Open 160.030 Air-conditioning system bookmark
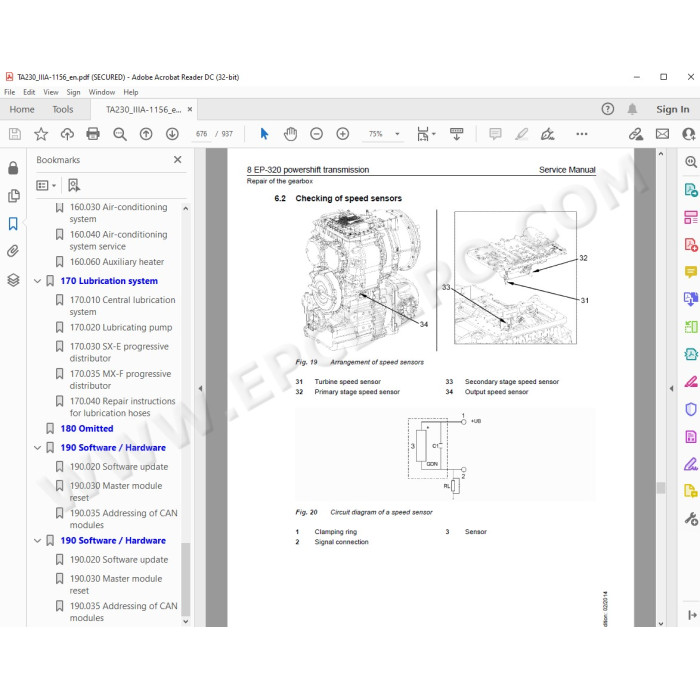 [x=118, y=213]
